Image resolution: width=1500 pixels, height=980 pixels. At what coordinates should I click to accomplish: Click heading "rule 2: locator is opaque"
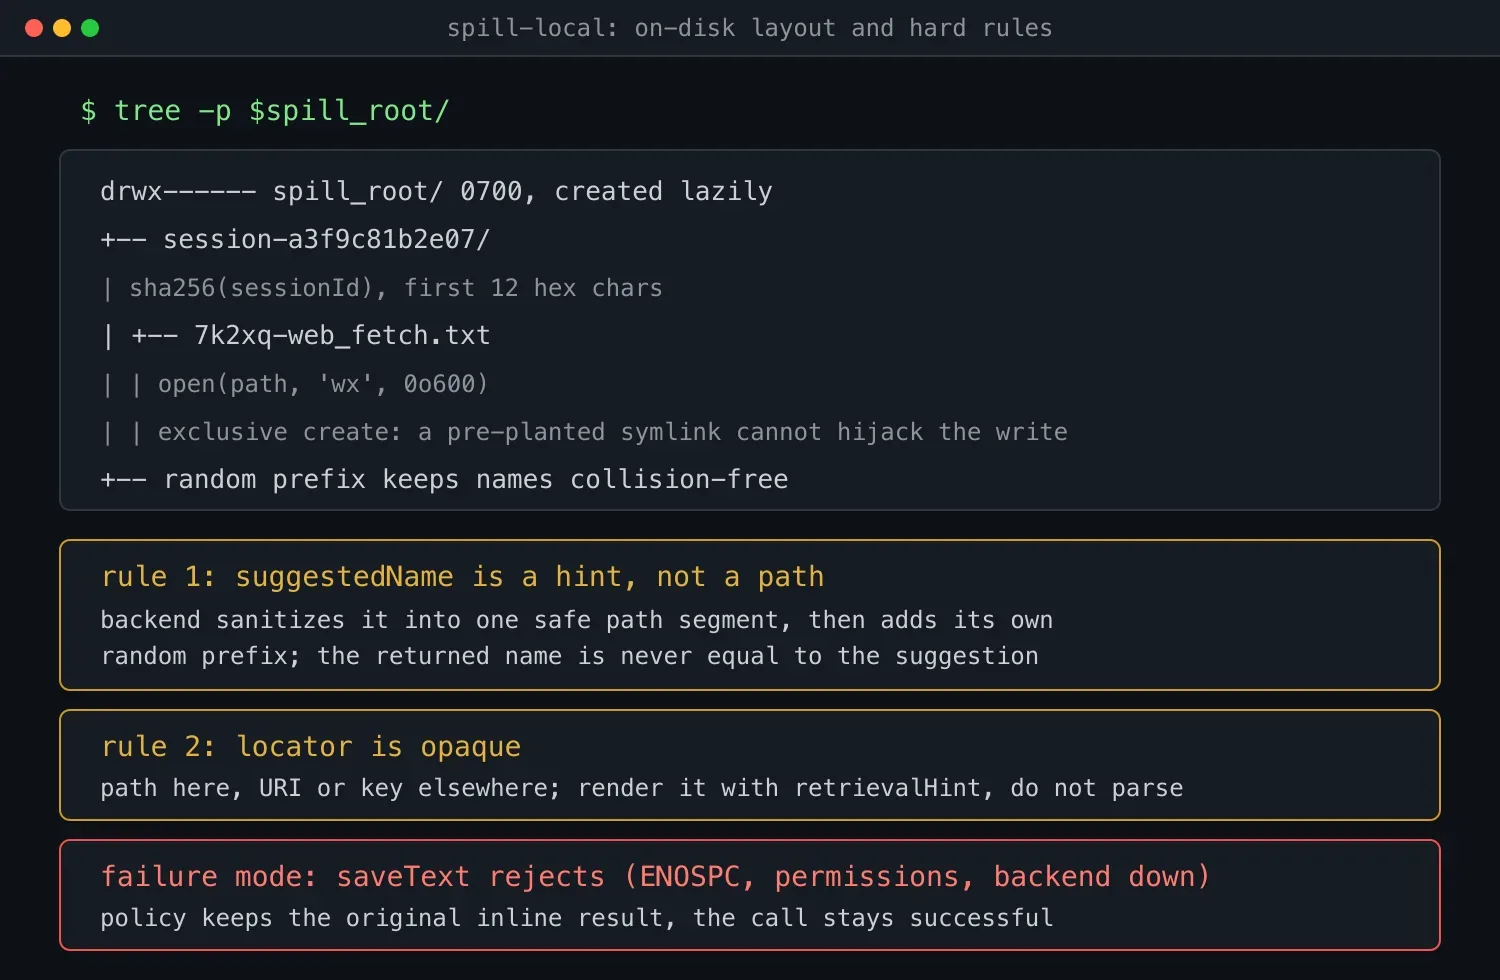pos(311,747)
